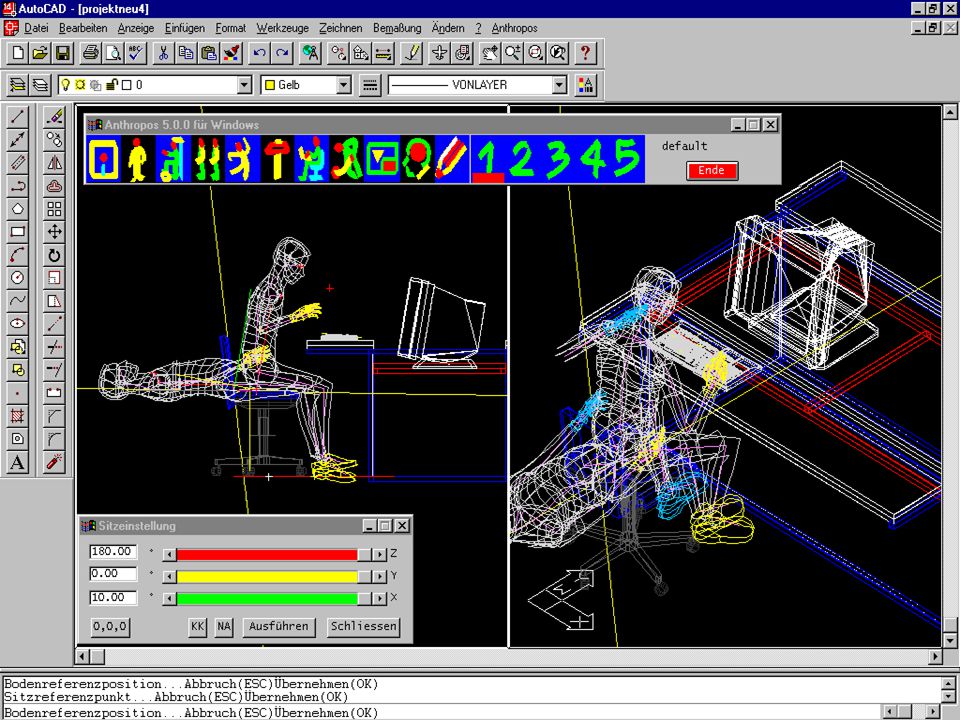
Task: Select the Ellipse draw tool
Action: [x=17, y=323]
